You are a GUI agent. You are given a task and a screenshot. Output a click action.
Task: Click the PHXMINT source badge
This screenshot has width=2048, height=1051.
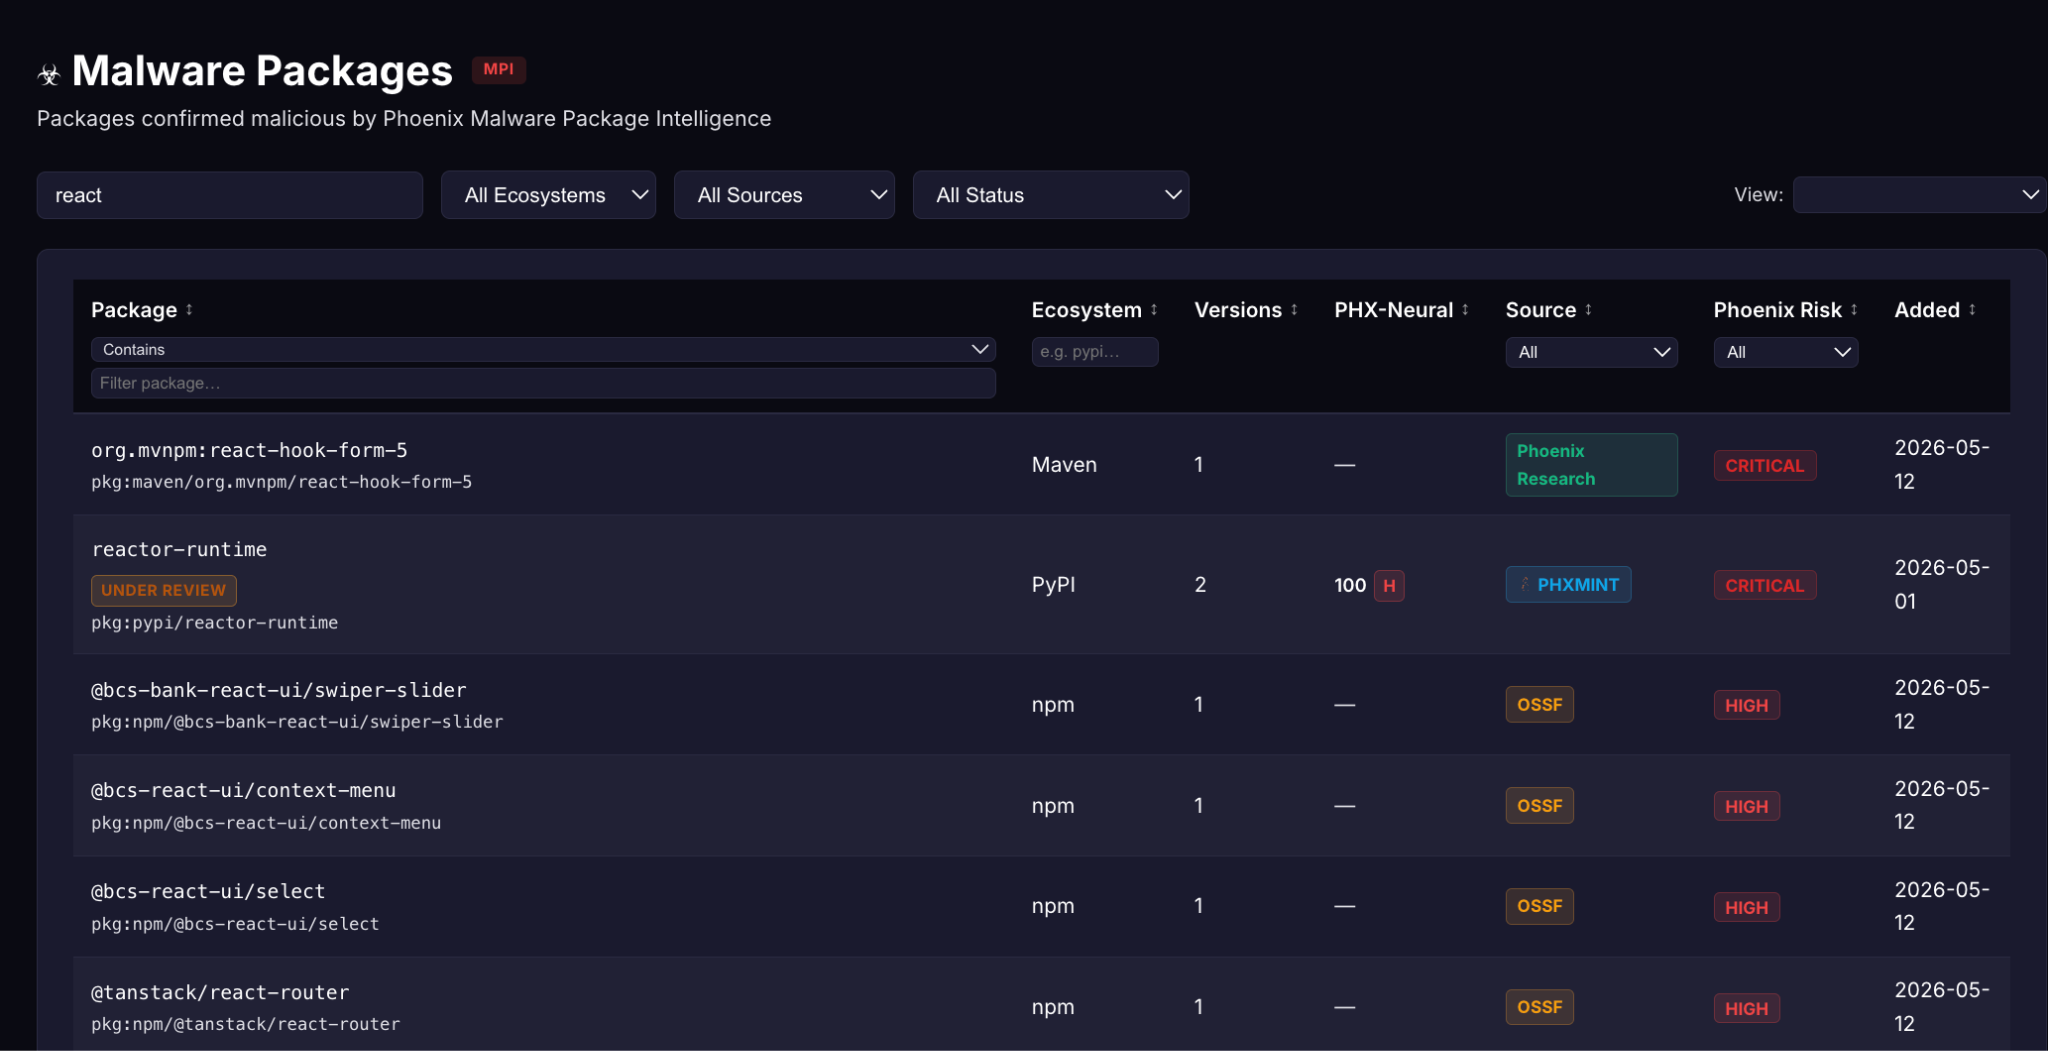point(1568,585)
